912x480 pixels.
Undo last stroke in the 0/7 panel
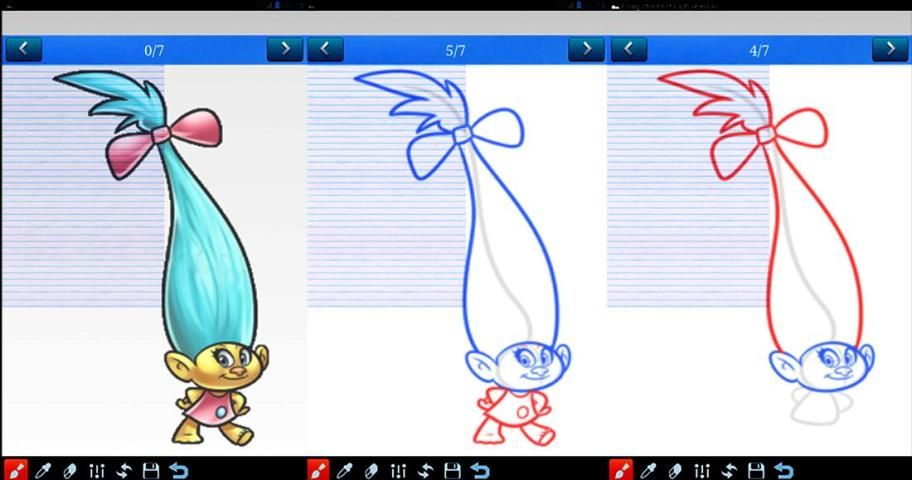178,469
